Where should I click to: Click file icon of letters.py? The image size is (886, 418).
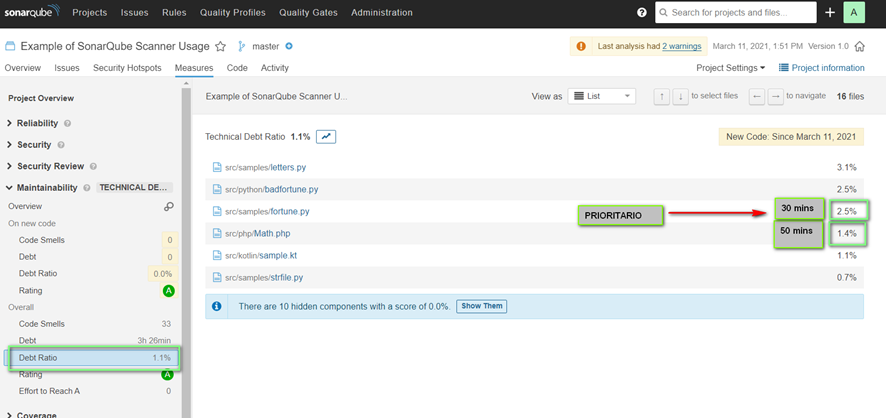216,167
